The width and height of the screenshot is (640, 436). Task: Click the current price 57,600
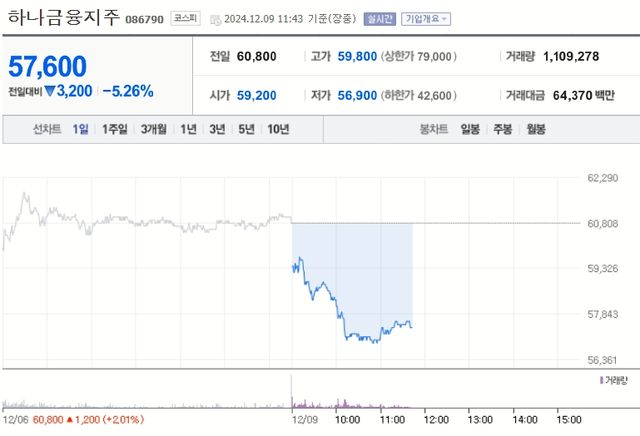pos(47,66)
